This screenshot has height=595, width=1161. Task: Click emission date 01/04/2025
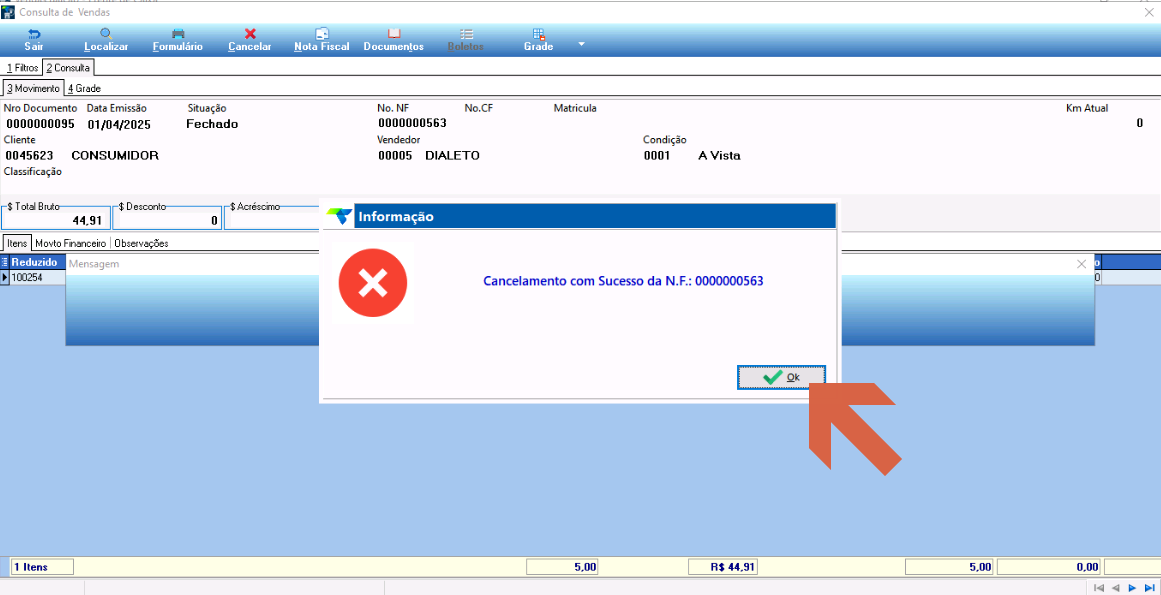119,124
